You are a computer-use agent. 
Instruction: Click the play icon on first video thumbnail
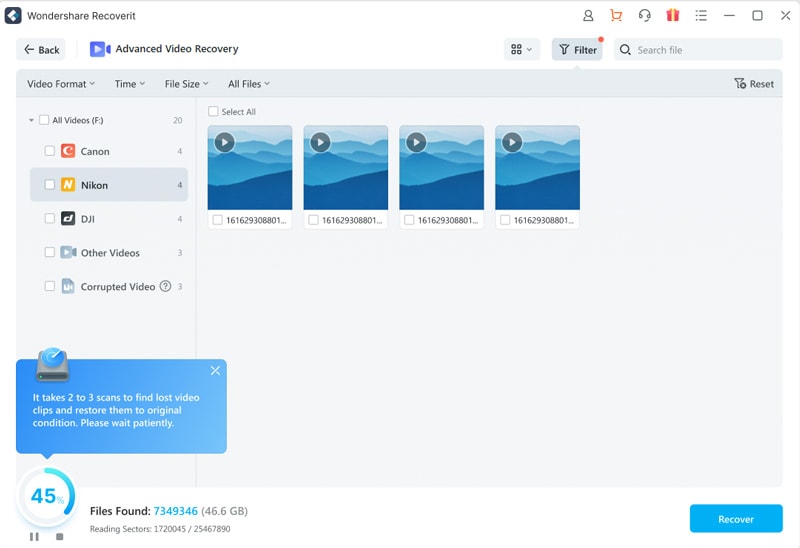point(224,142)
